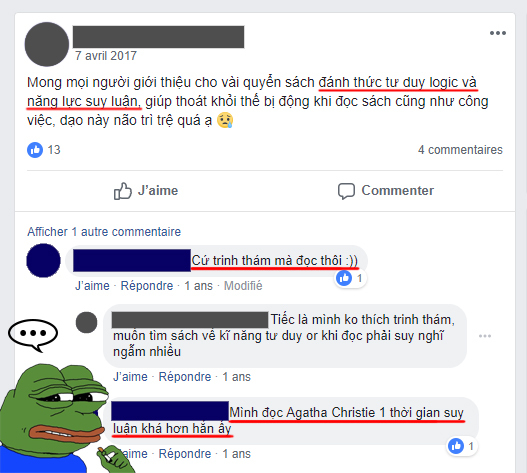
Task: Click the thumbs-up J'aime icon under the post
Action: (122, 191)
